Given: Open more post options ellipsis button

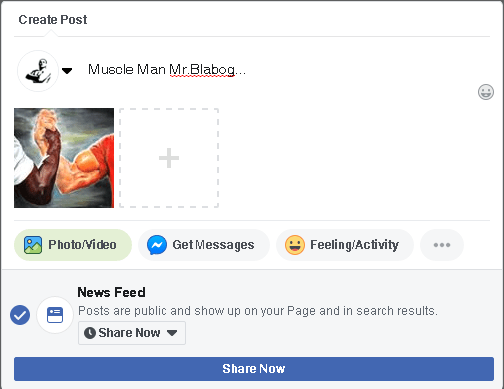Looking at the screenshot, I should (x=442, y=245).
